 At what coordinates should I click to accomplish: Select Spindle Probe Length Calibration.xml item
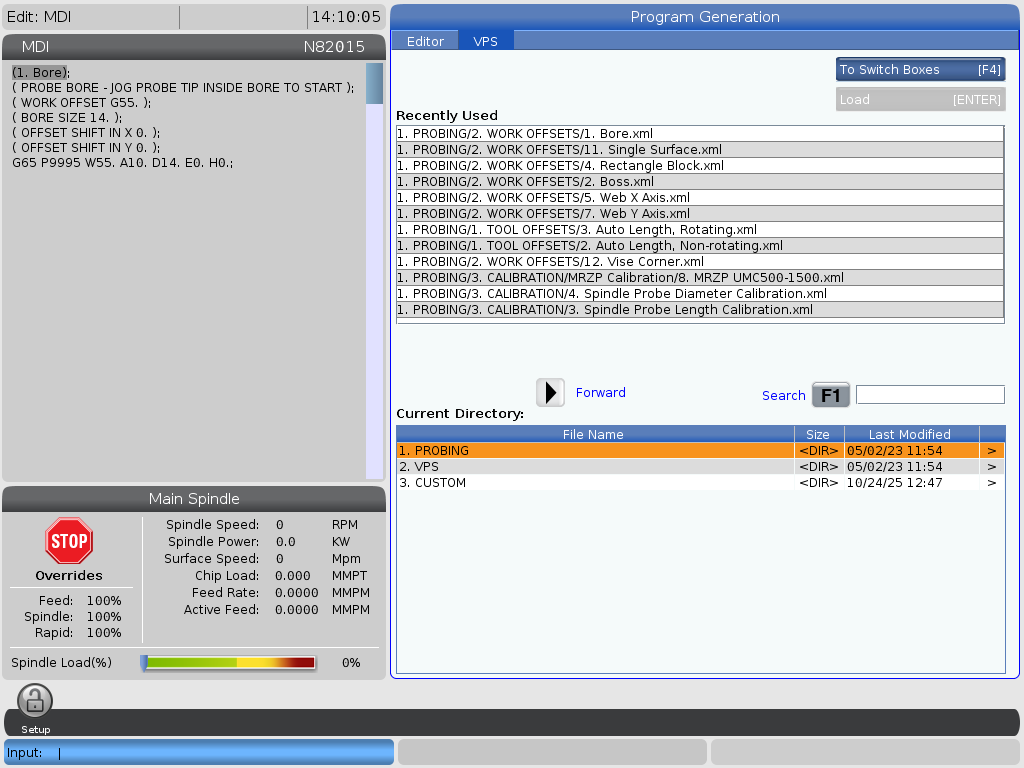700,310
